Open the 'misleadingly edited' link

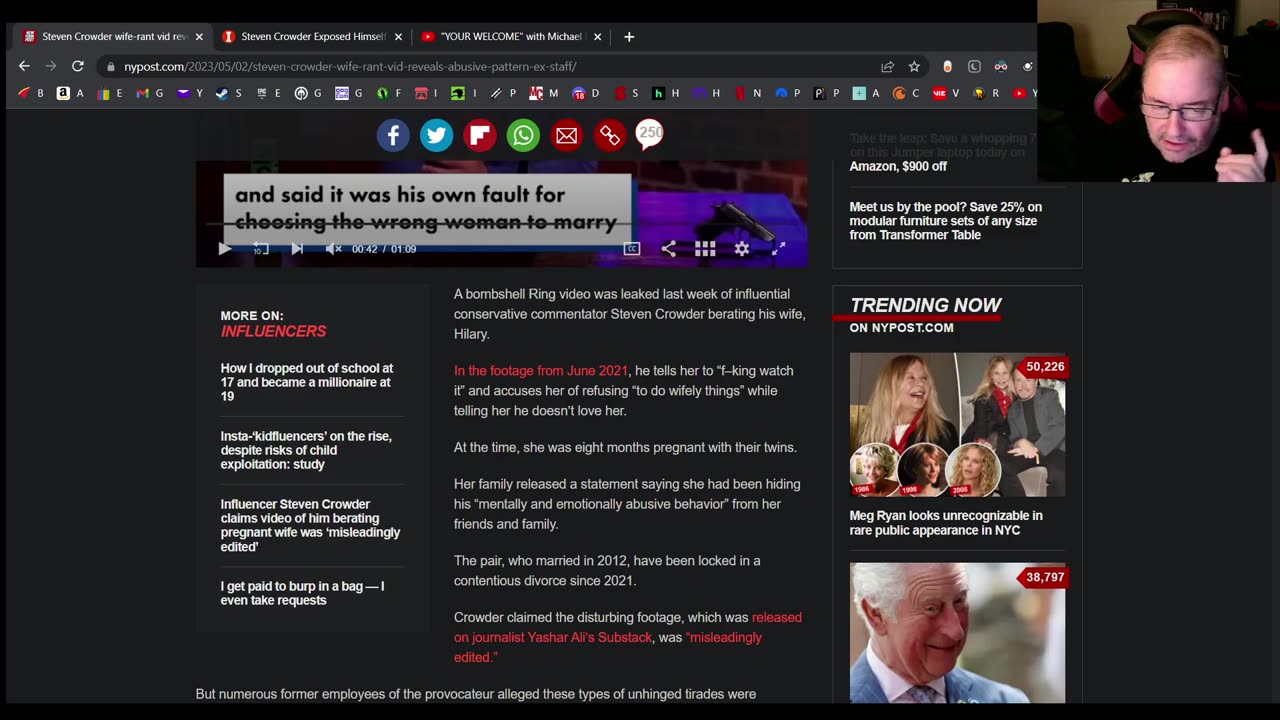(x=608, y=647)
